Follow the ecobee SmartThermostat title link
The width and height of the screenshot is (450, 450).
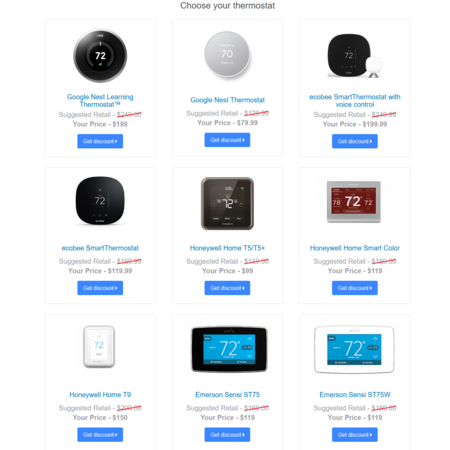(x=100, y=248)
